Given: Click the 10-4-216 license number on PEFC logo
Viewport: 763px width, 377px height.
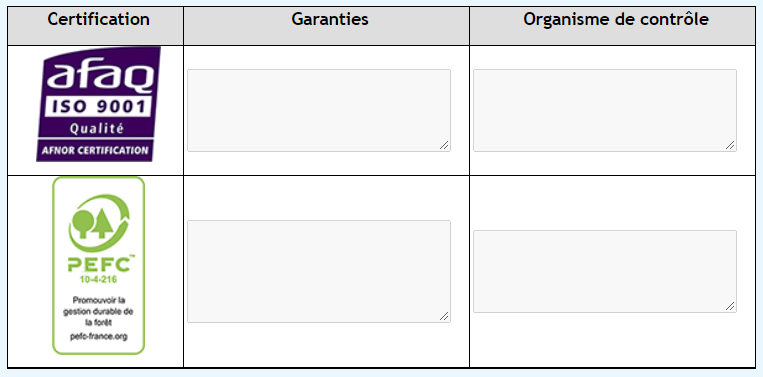Looking at the screenshot, I should (x=99, y=280).
